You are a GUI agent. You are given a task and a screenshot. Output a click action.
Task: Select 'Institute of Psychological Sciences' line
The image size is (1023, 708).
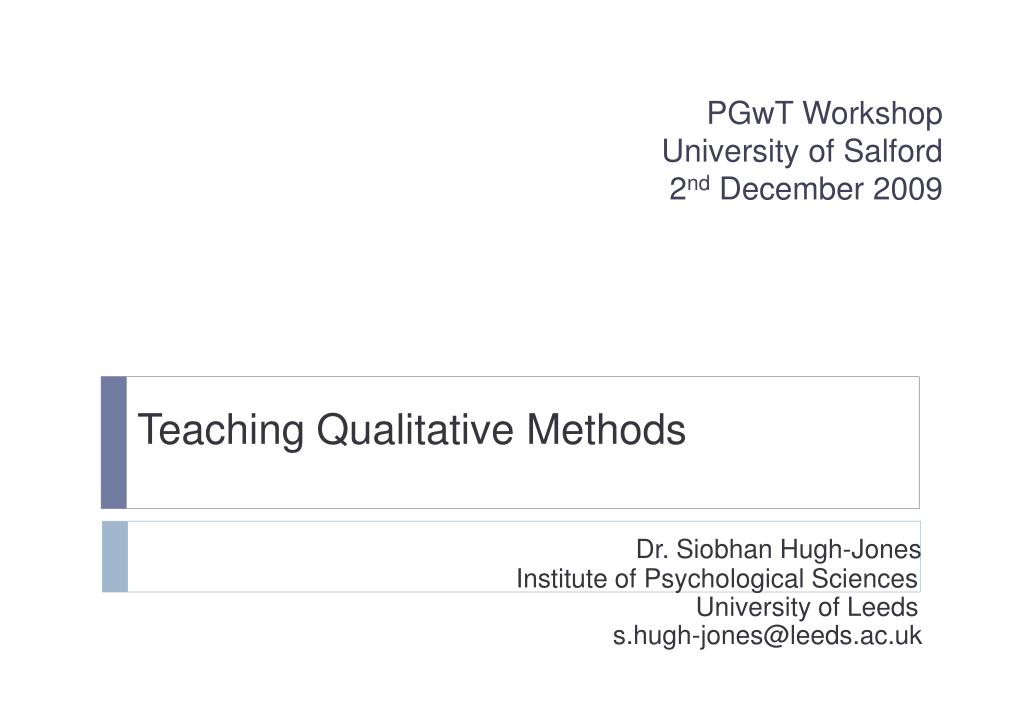(x=717, y=579)
